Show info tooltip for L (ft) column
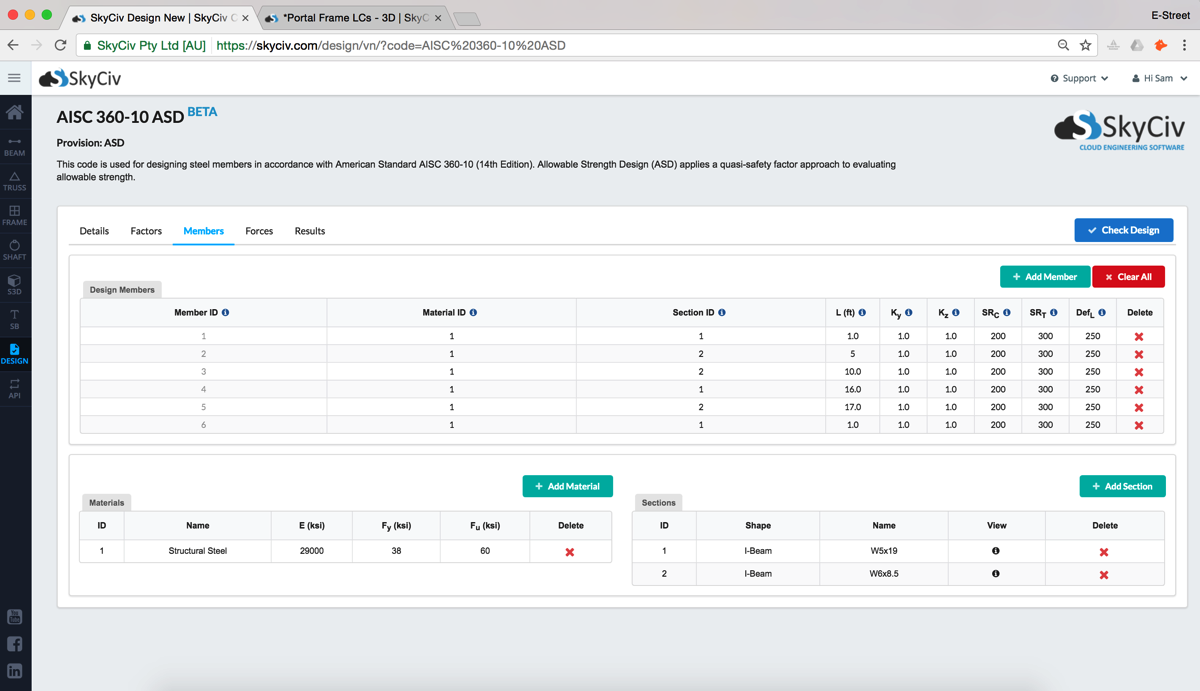This screenshot has height=691, width=1200. click(x=862, y=313)
